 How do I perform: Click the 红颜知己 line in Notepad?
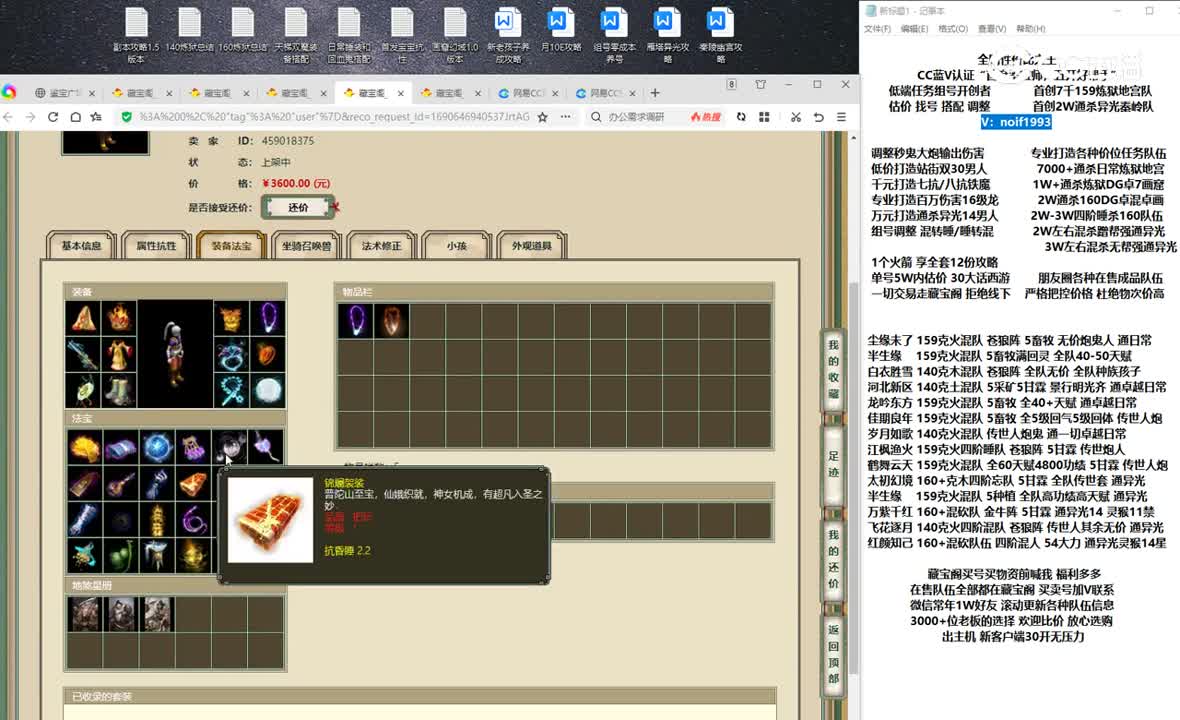[1017, 542]
